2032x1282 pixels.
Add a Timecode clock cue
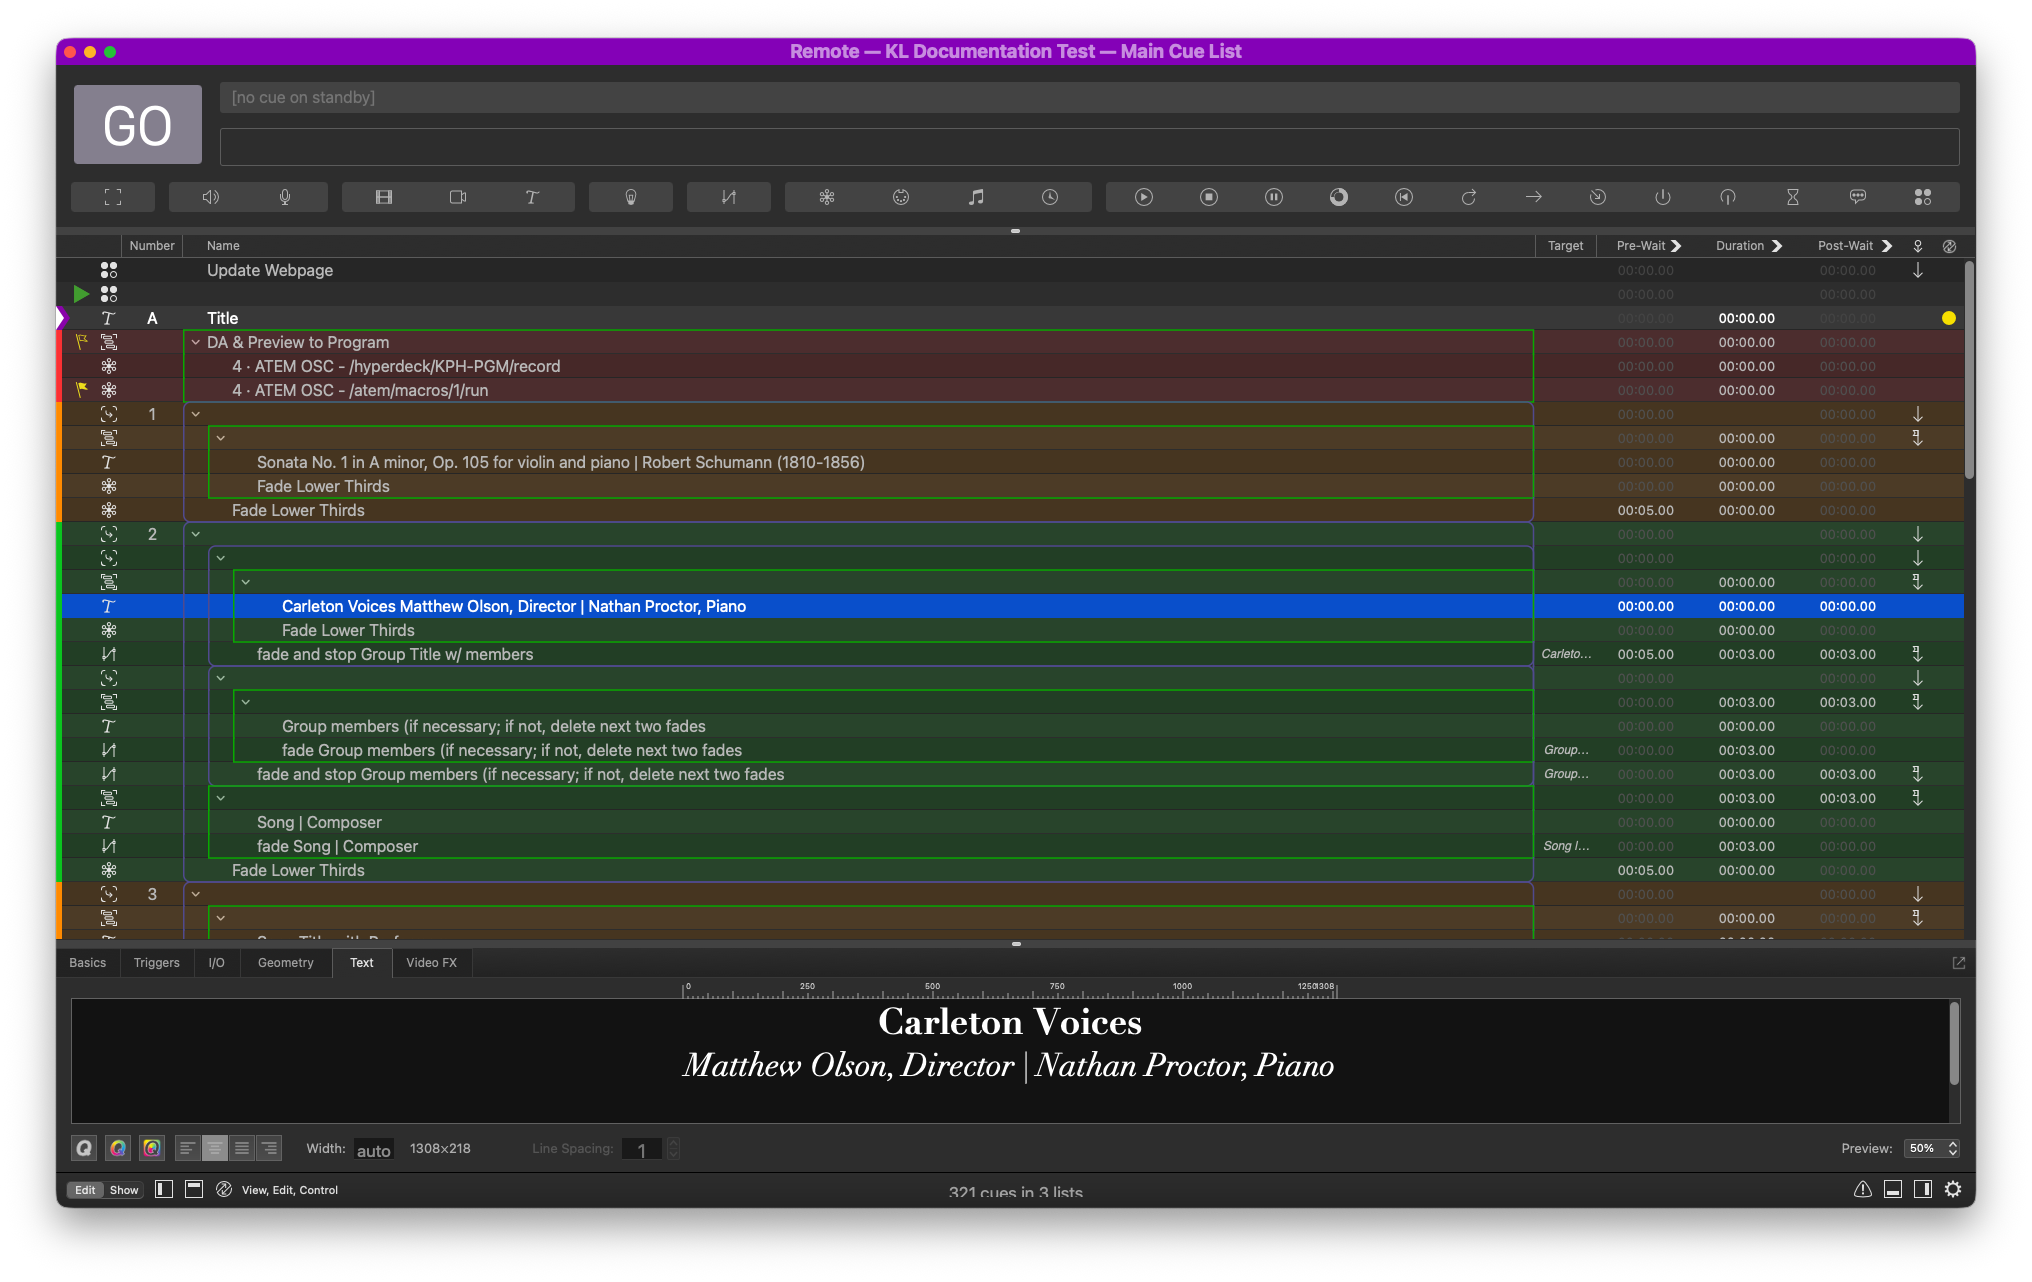[1050, 197]
